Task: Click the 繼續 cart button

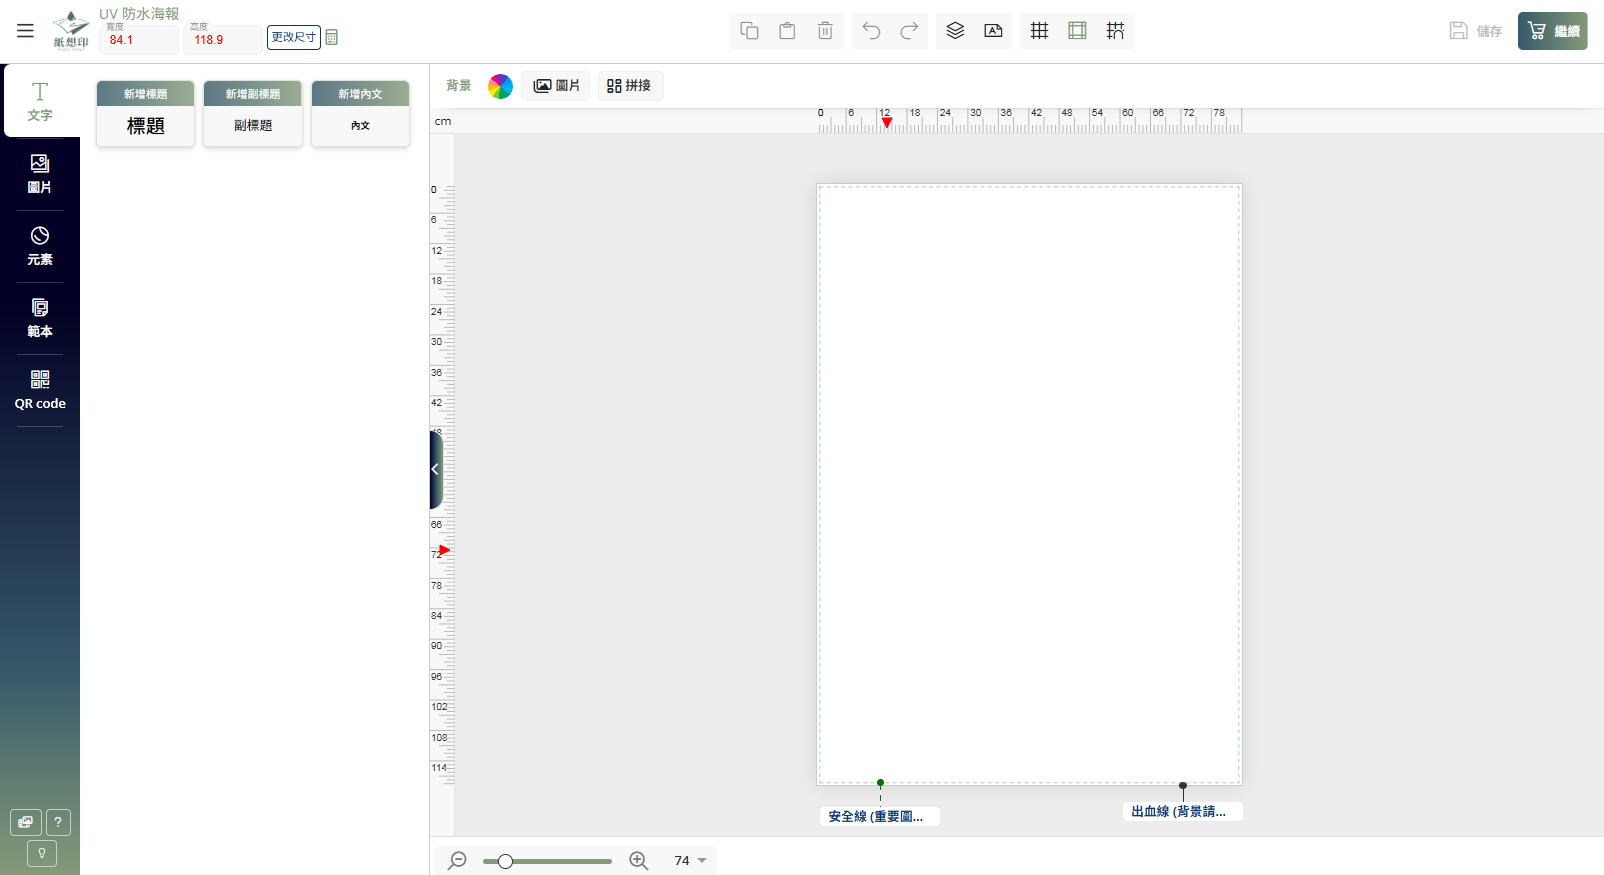Action: click(1552, 31)
